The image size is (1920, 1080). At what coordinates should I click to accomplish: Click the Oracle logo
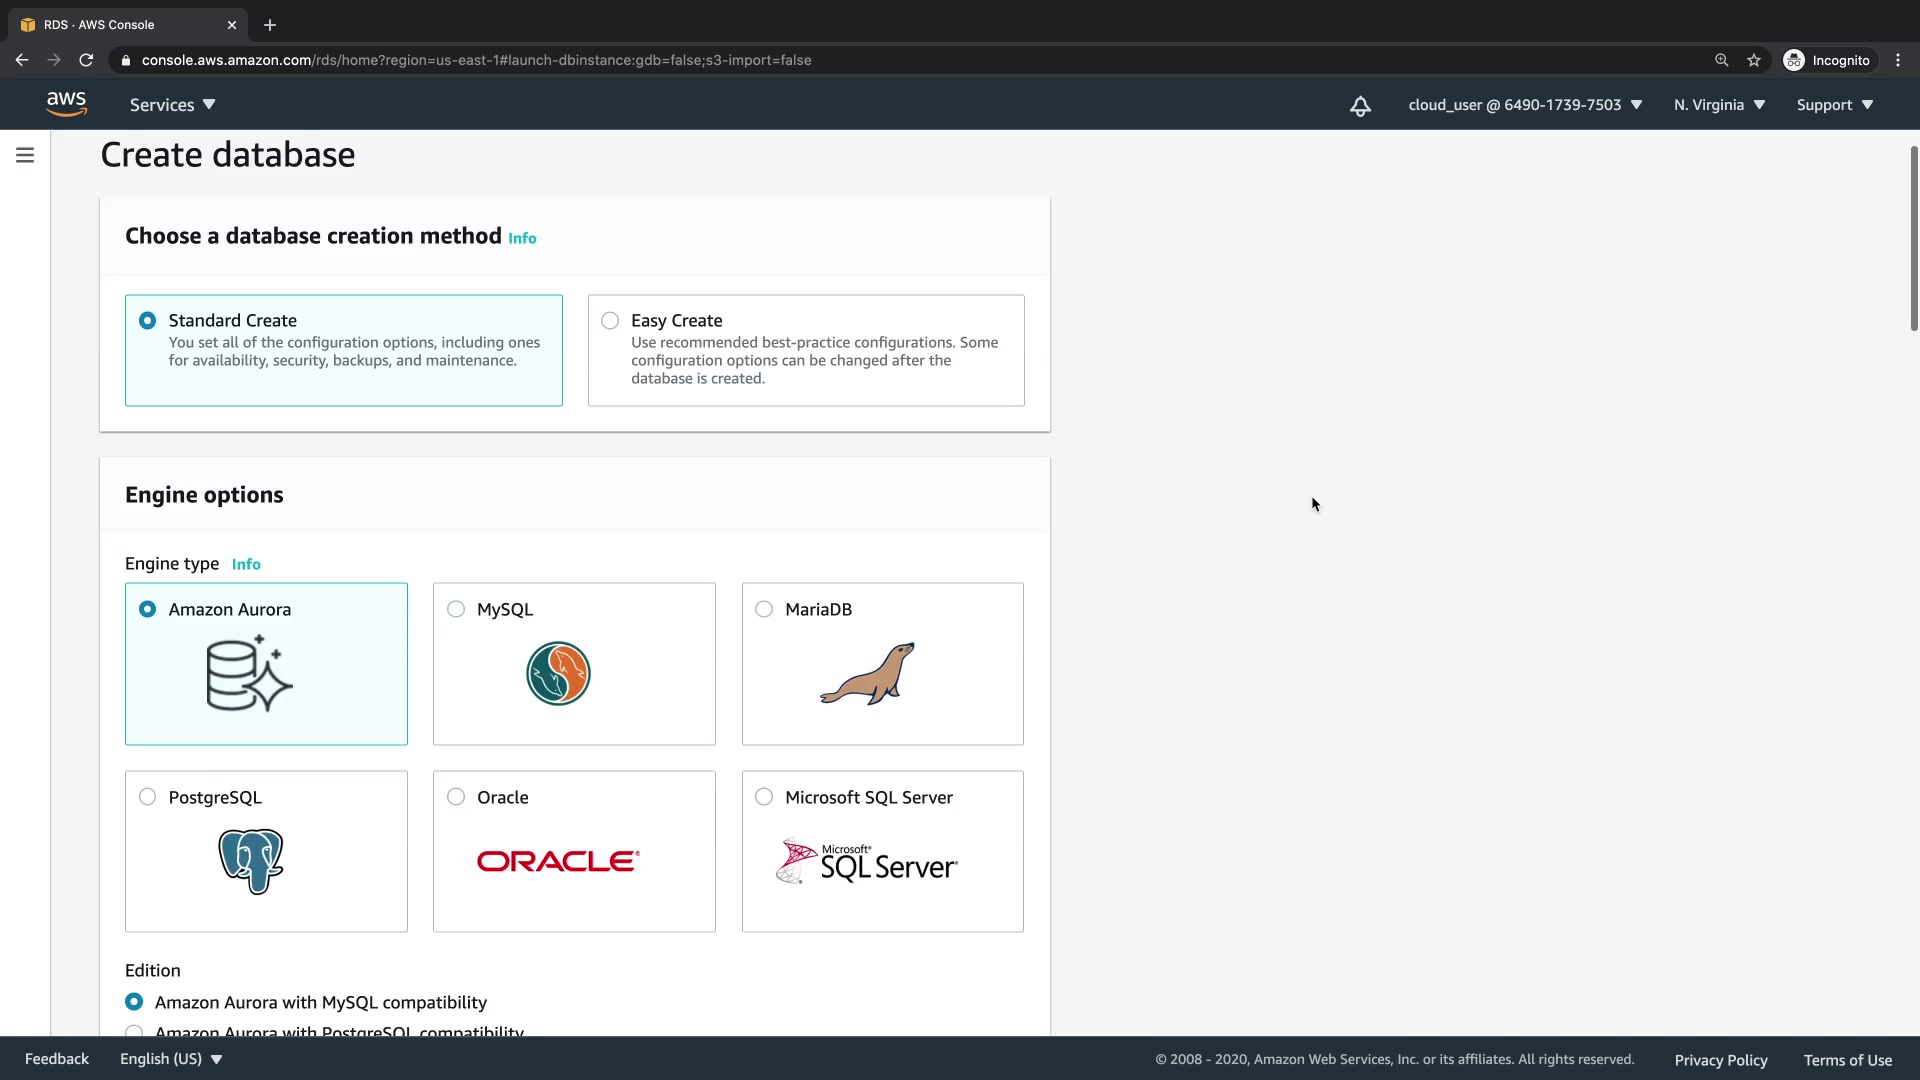(x=558, y=861)
